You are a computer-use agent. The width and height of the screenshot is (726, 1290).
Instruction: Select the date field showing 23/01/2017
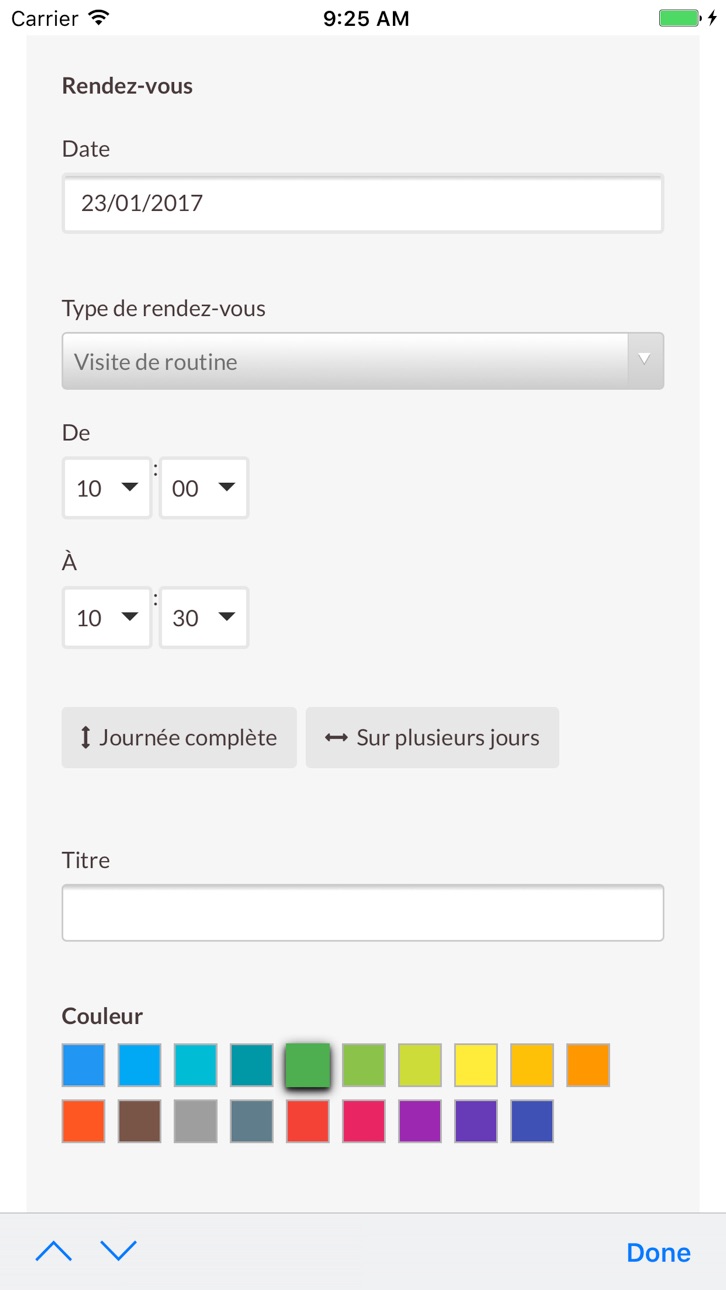point(363,203)
